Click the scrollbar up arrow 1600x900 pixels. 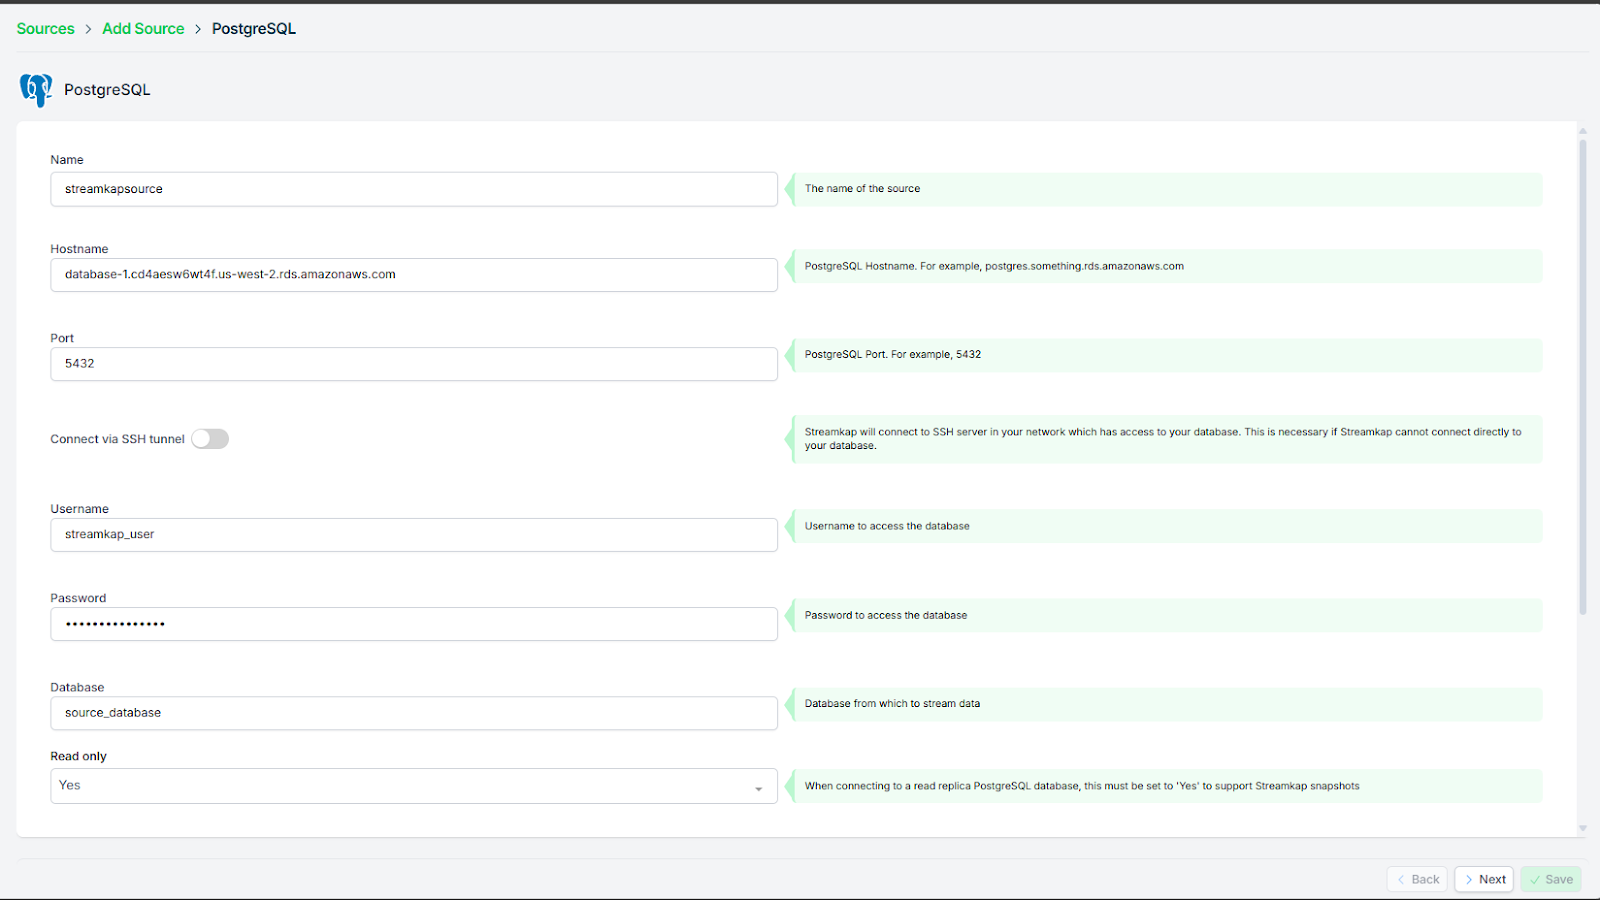click(1583, 131)
